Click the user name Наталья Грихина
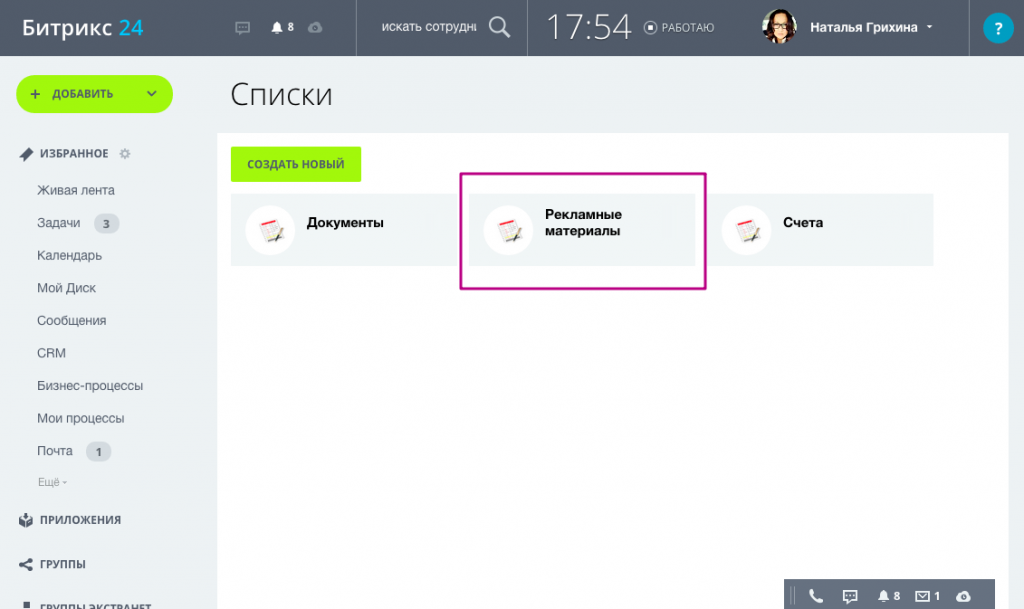The image size is (1024, 609). tap(863, 27)
